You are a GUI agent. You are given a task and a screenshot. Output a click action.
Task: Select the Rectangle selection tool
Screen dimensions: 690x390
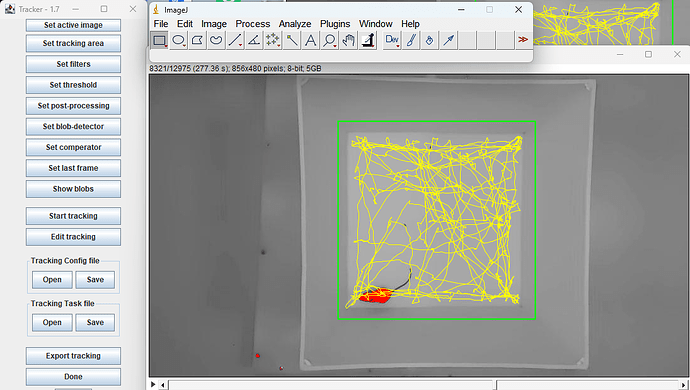point(159,40)
